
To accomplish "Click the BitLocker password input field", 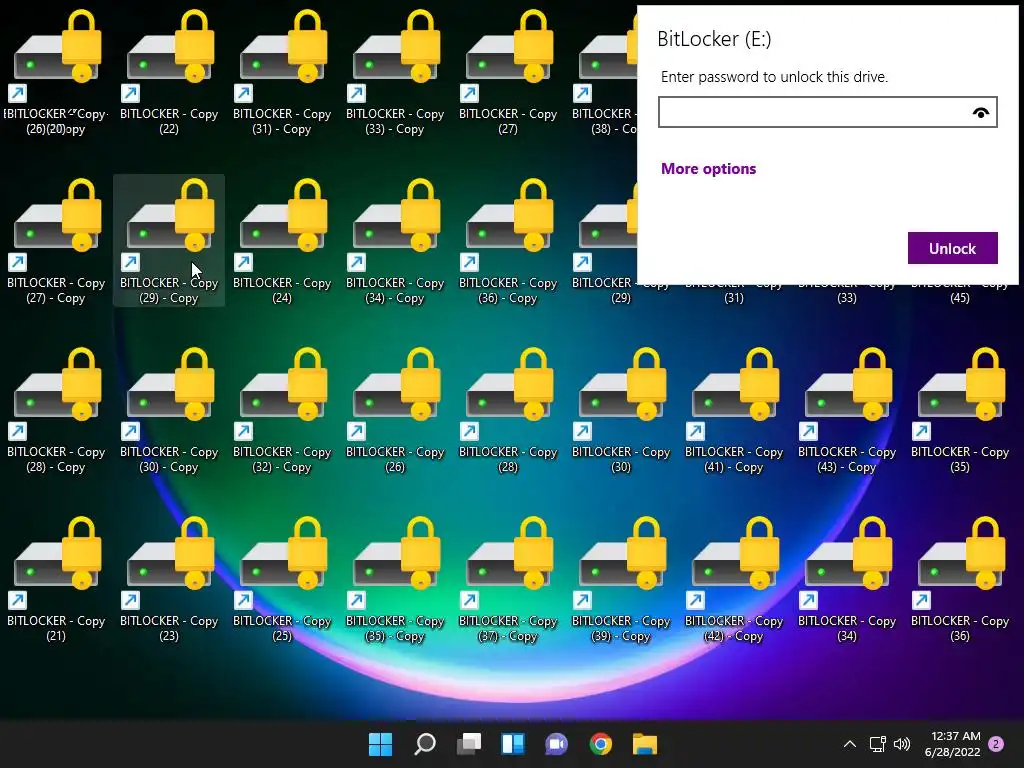I will click(x=827, y=112).
